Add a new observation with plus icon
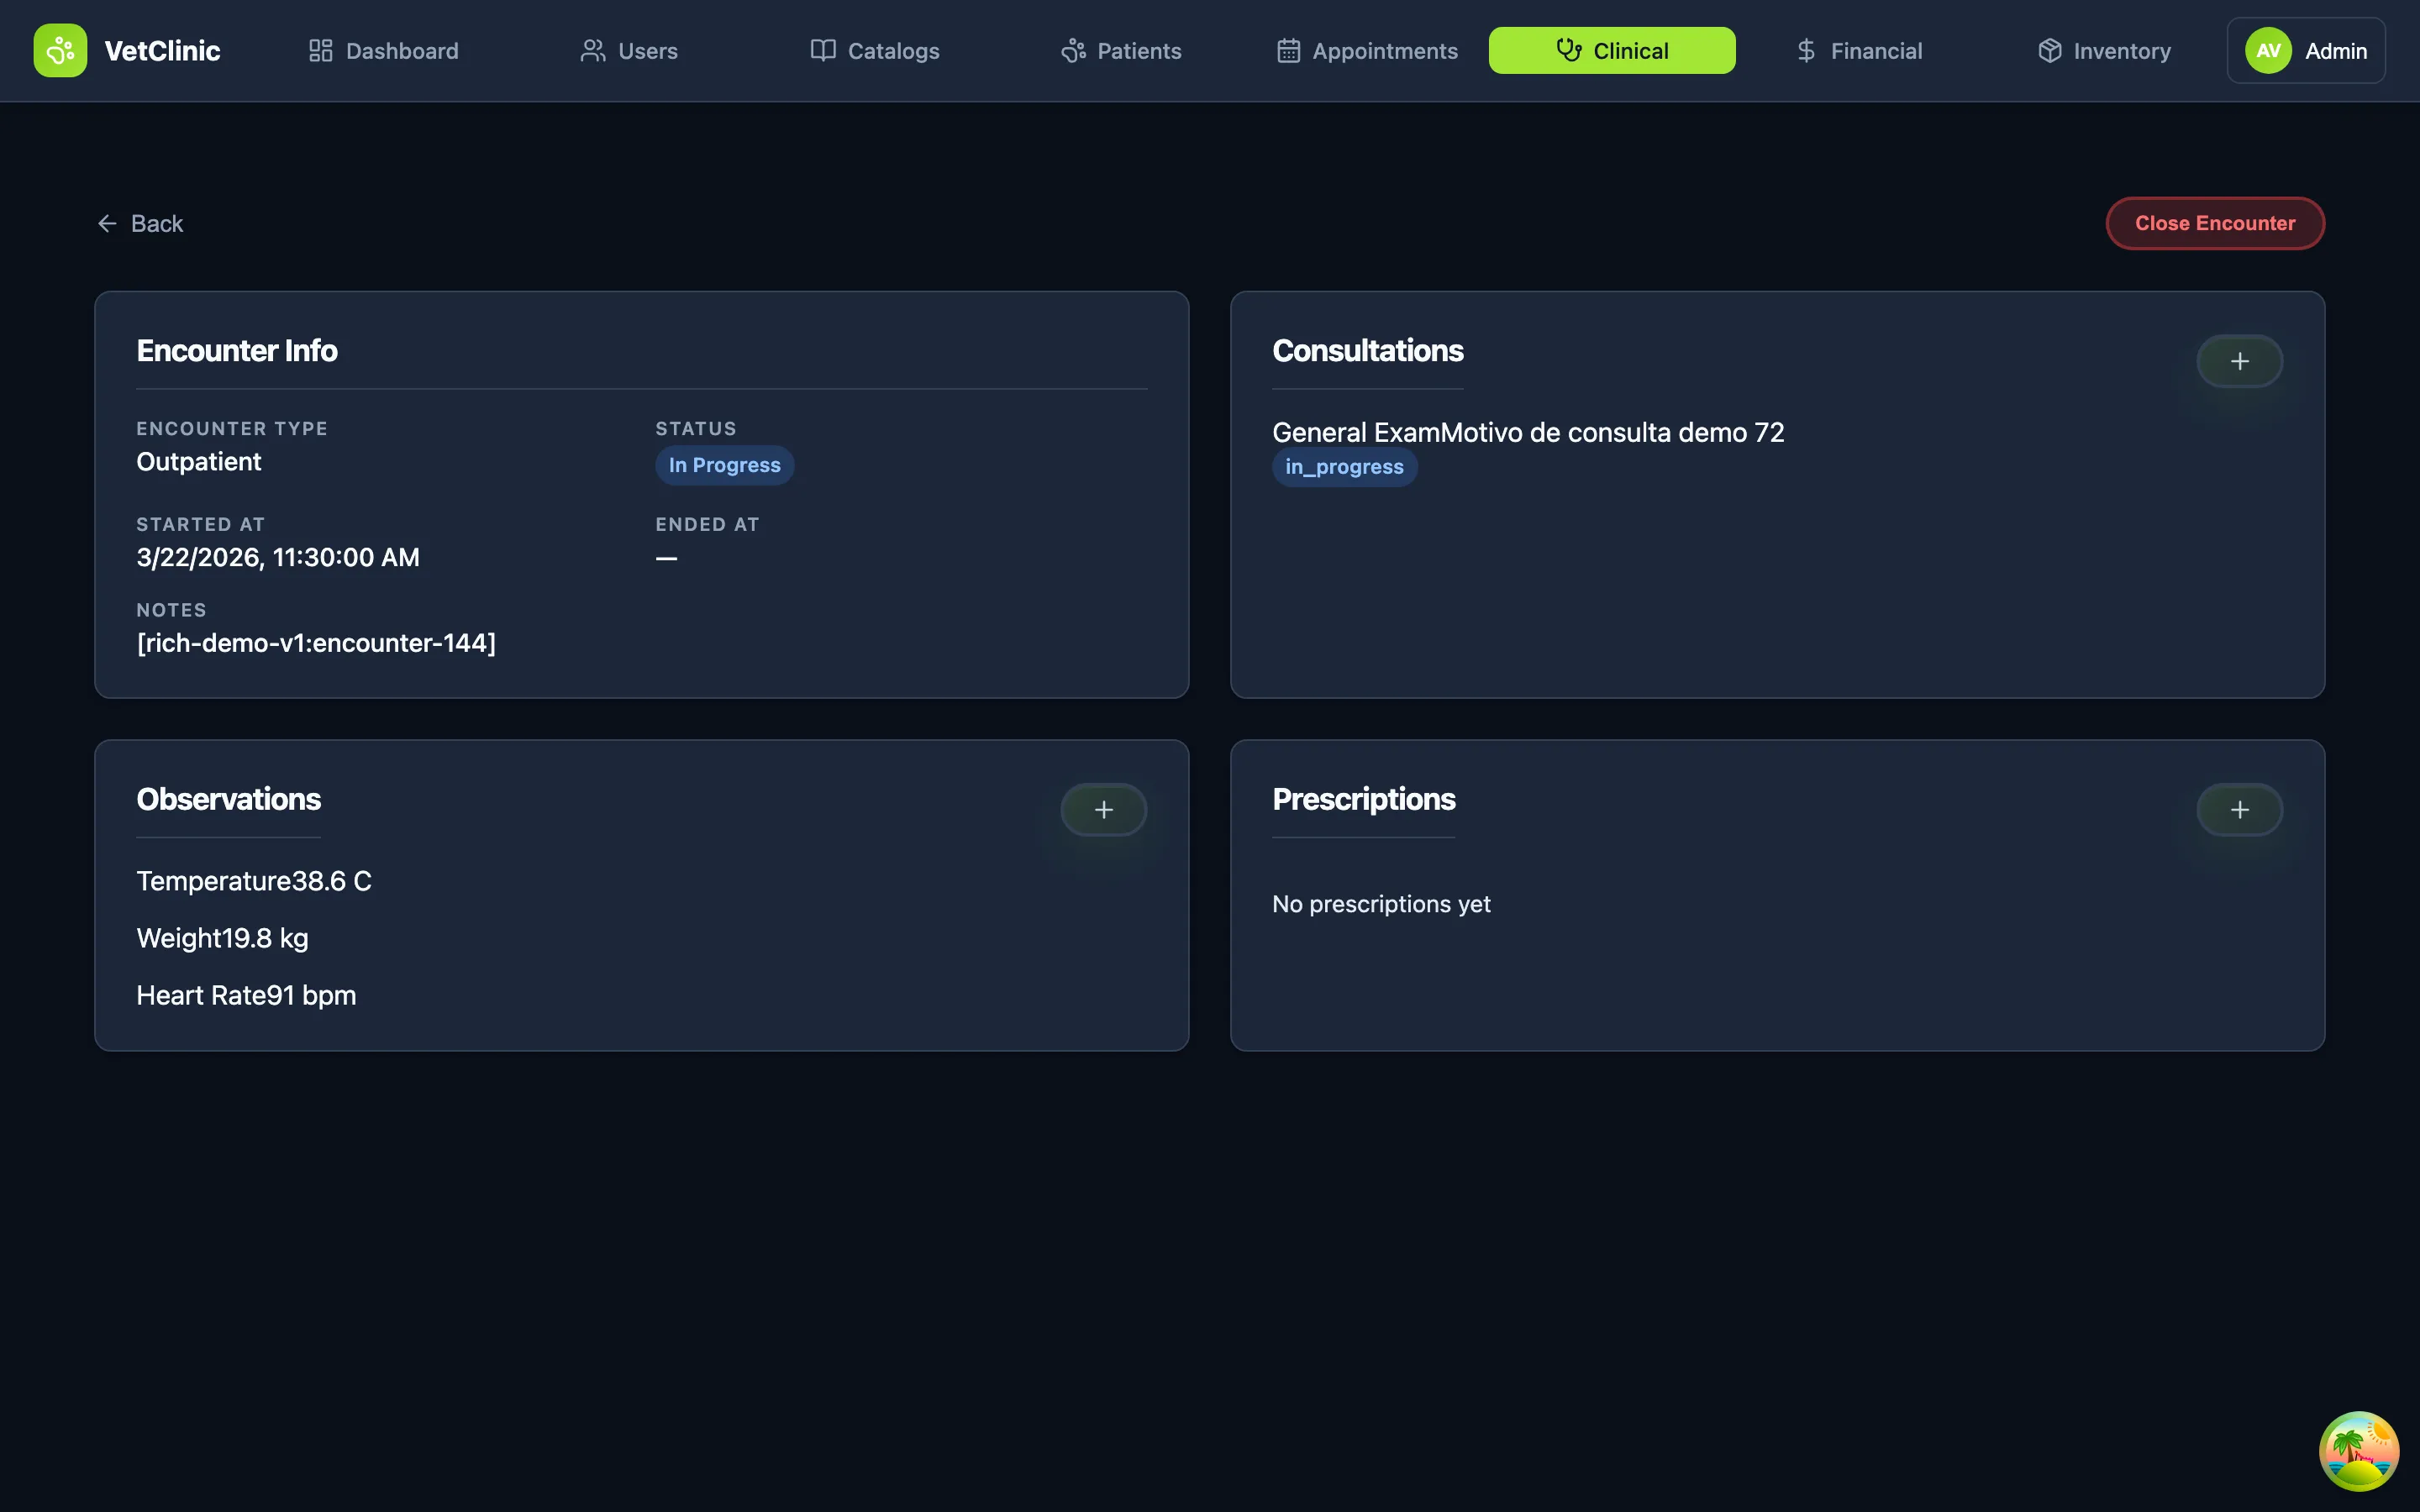 pos(1103,809)
